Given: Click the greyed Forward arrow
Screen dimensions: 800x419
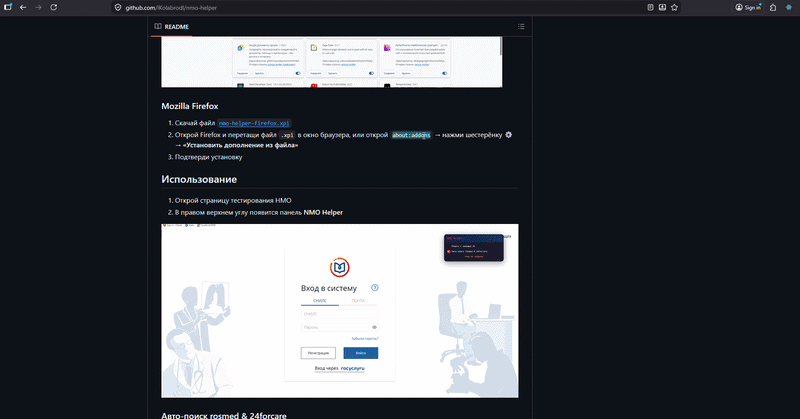Looking at the screenshot, I should [38, 7].
